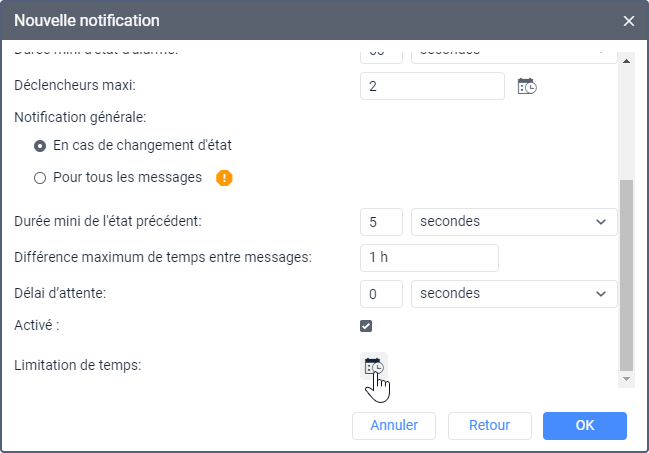Image resolution: width=649 pixels, height=453 pixels.
Task: Focus the Délai d'attente number field
Action: pyautogui.click(x=381, y=293)
